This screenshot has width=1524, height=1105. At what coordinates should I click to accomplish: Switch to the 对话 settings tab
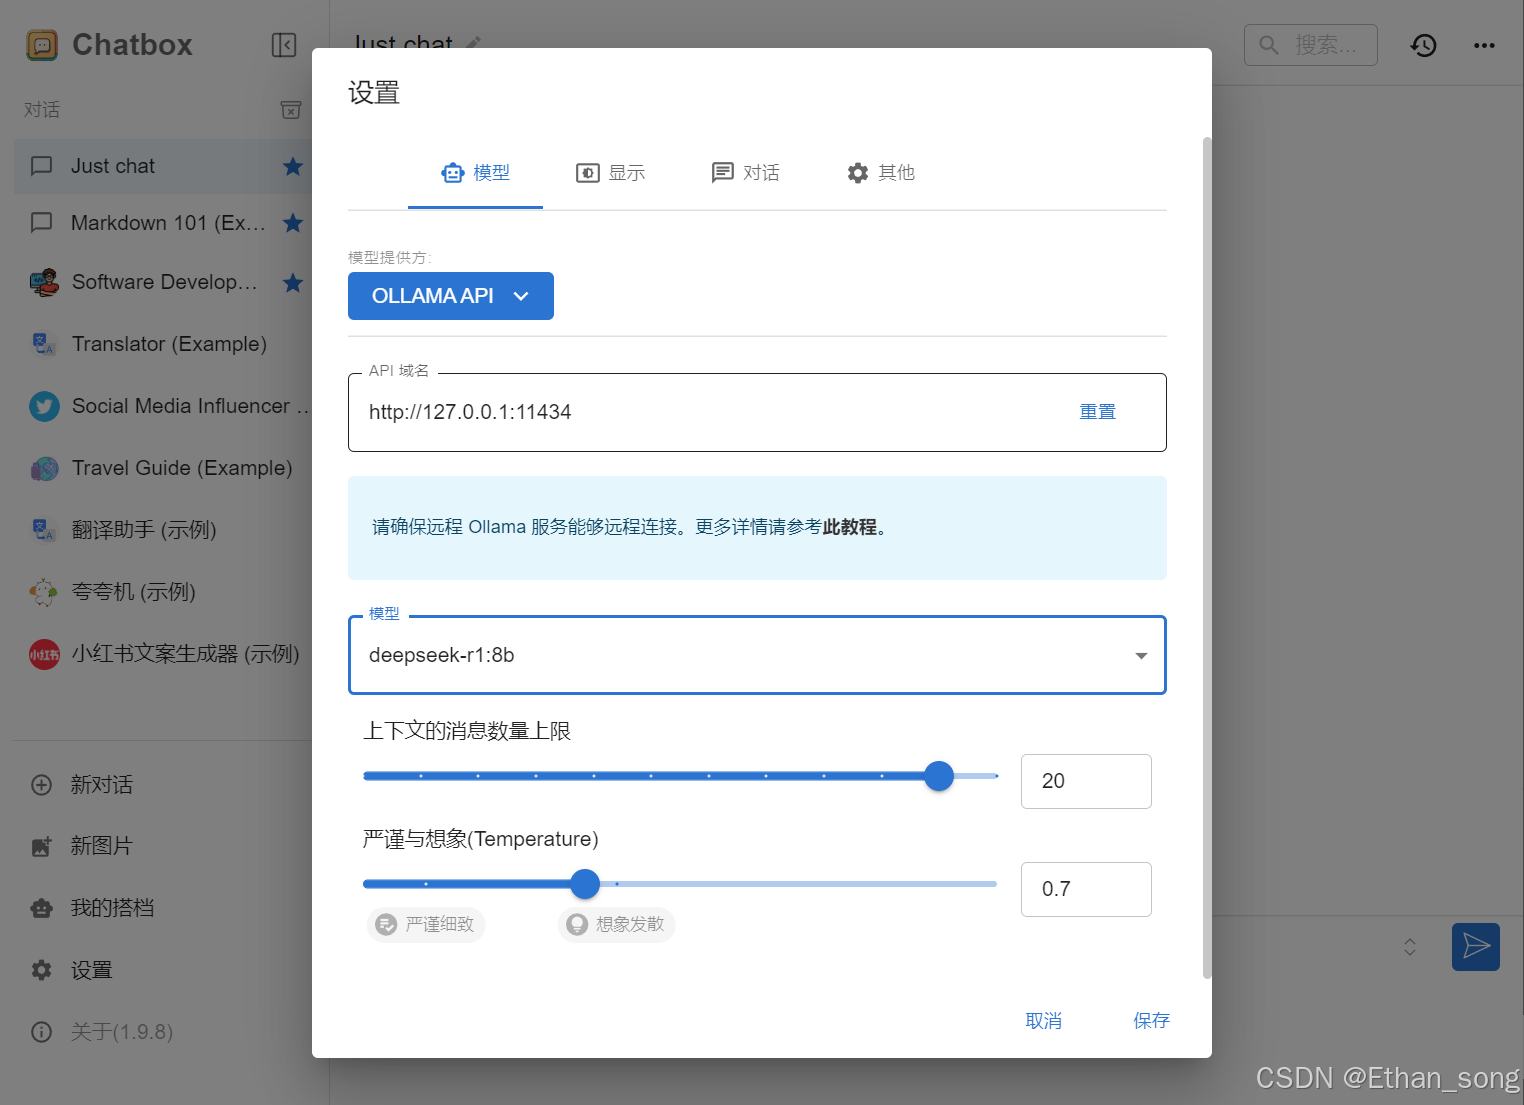coord(745,173)
